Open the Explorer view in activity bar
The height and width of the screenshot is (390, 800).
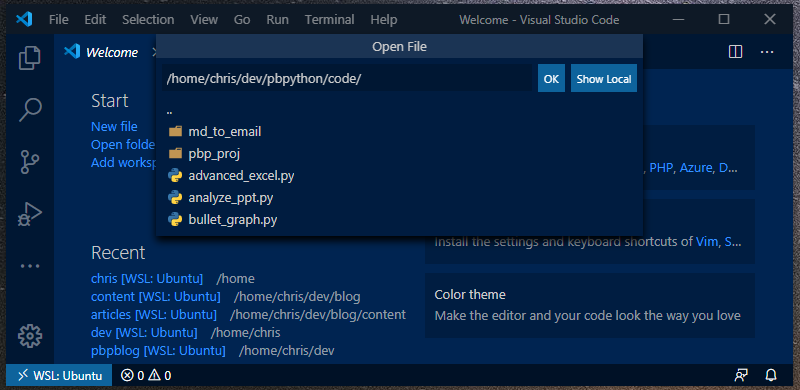tap(30, 58)
